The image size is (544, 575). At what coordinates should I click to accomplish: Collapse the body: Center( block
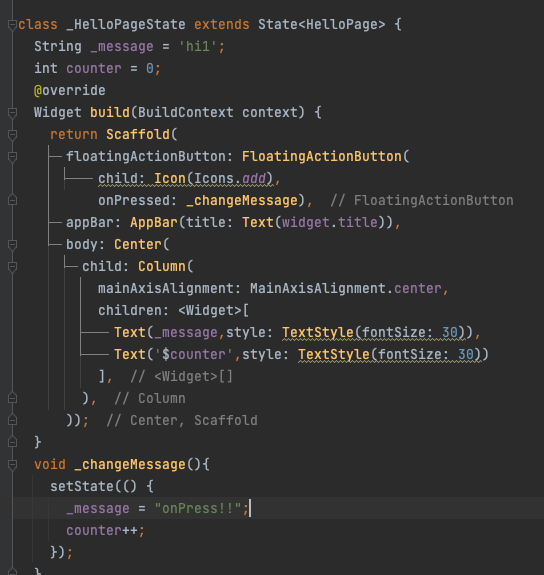12,245
